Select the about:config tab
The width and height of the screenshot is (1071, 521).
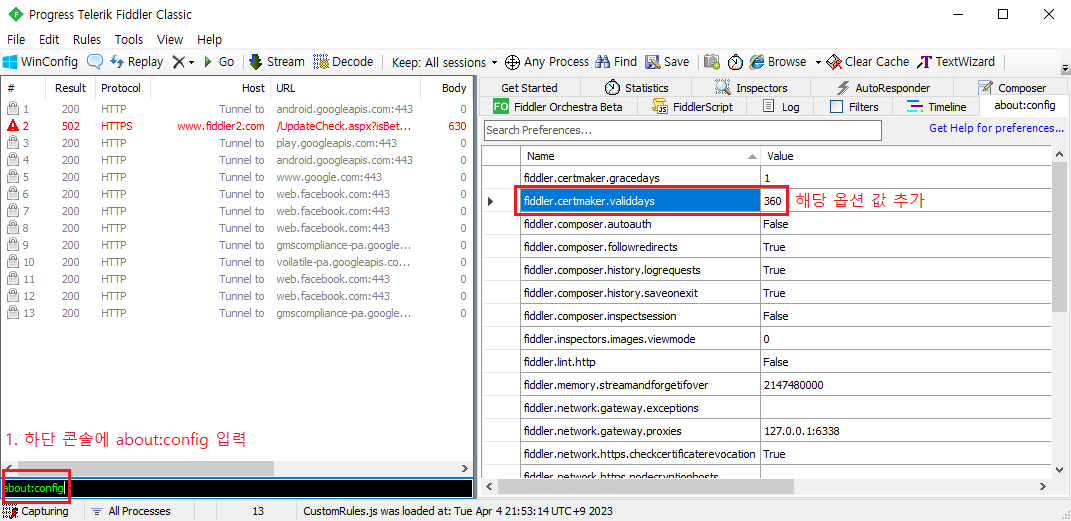point(1025,106)
